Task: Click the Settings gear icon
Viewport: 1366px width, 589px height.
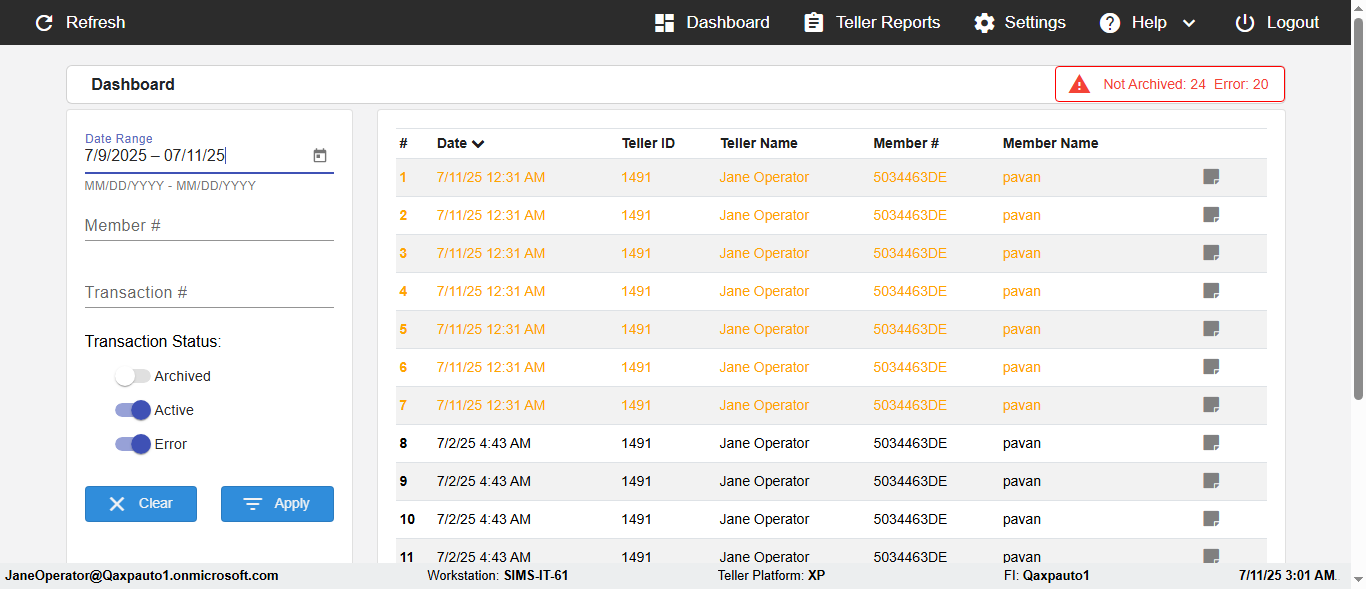Action: pyautogui.click(x=985, y=22)
